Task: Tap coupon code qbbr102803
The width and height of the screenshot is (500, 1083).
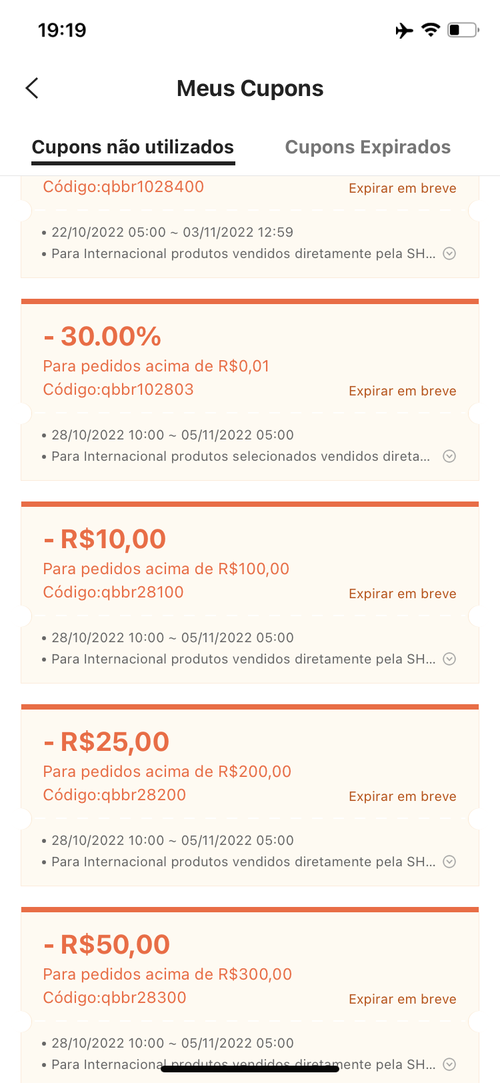Action: 118,390
